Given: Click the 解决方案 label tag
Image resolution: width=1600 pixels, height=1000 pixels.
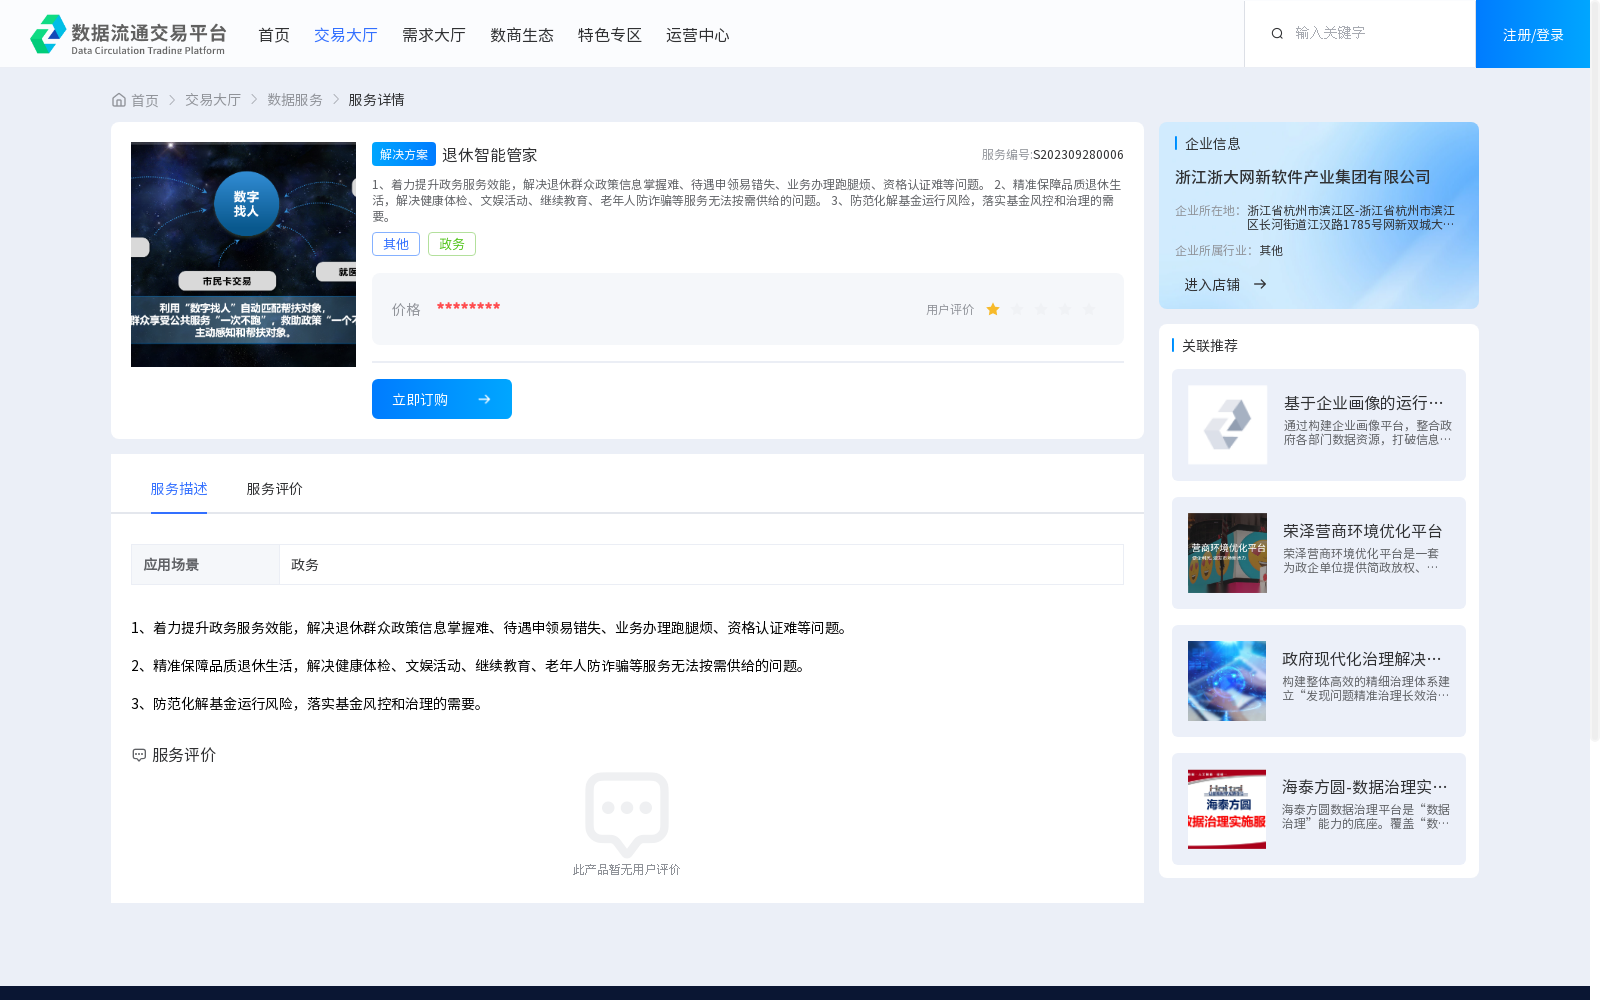Looking at the screenshot, I should 404,154.
